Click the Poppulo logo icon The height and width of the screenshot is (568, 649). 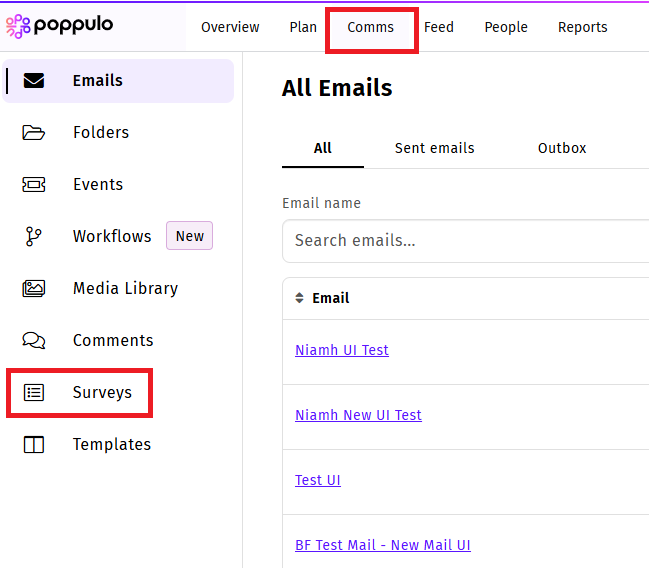point(18,27)
